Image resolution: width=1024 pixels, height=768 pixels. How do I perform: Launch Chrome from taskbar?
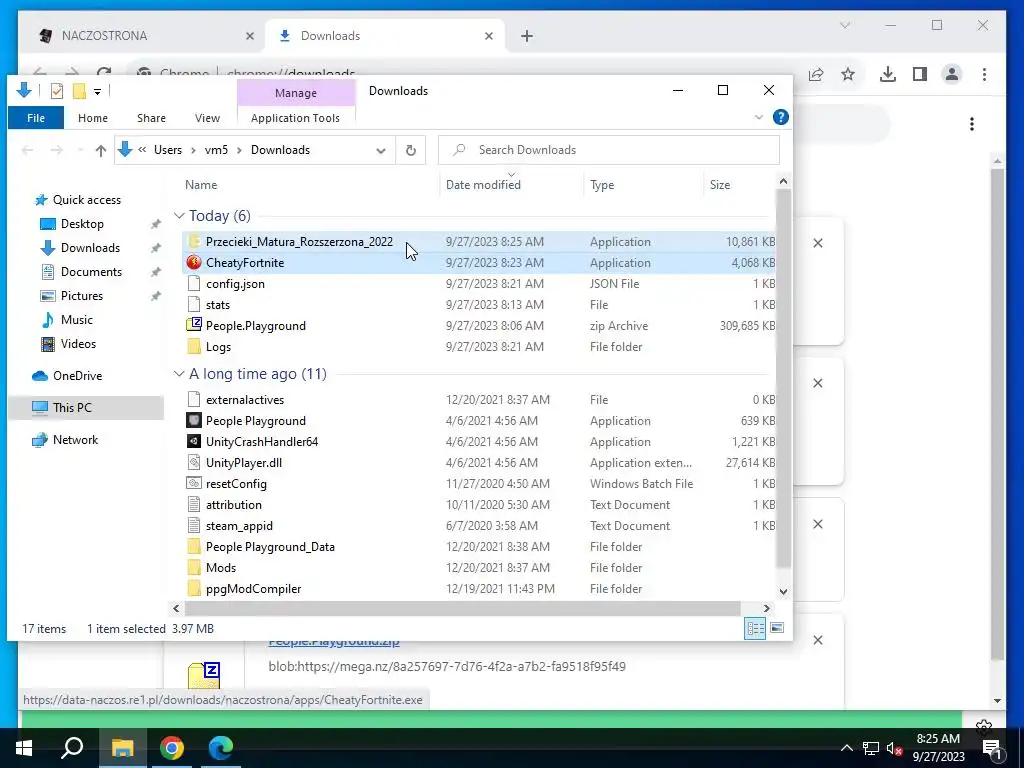pos(172,748)
